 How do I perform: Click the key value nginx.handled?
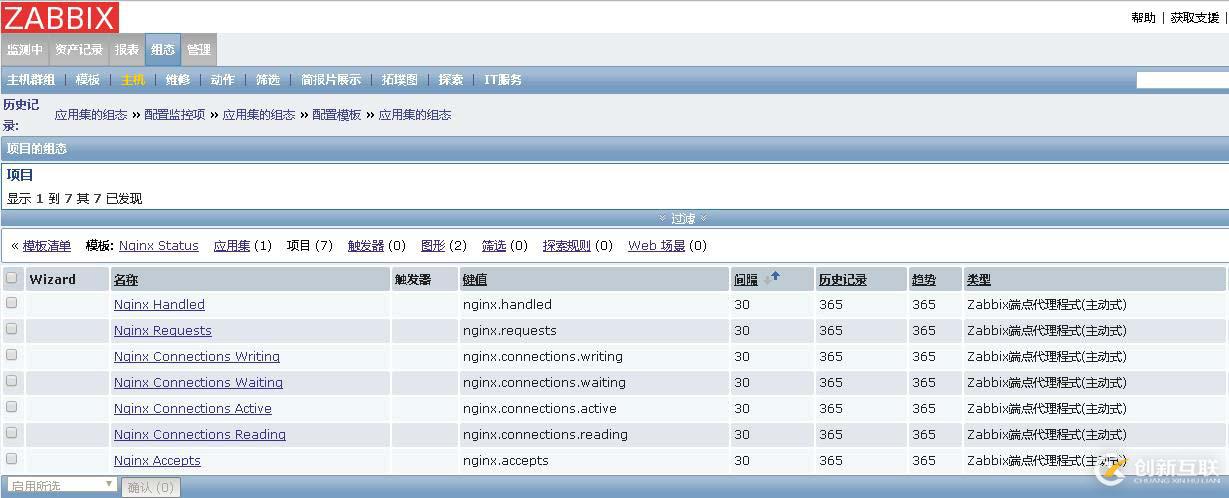click(507, 304)
